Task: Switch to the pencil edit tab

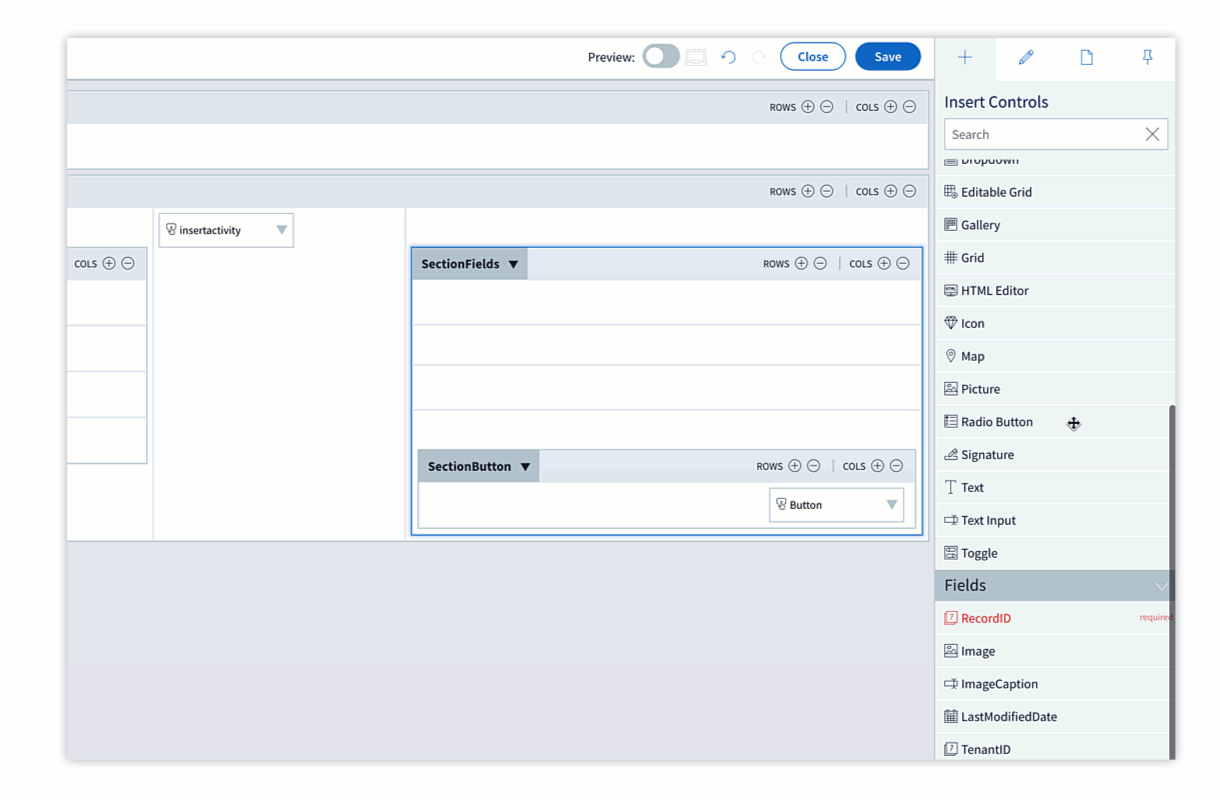Action: tap(1026, 58)
